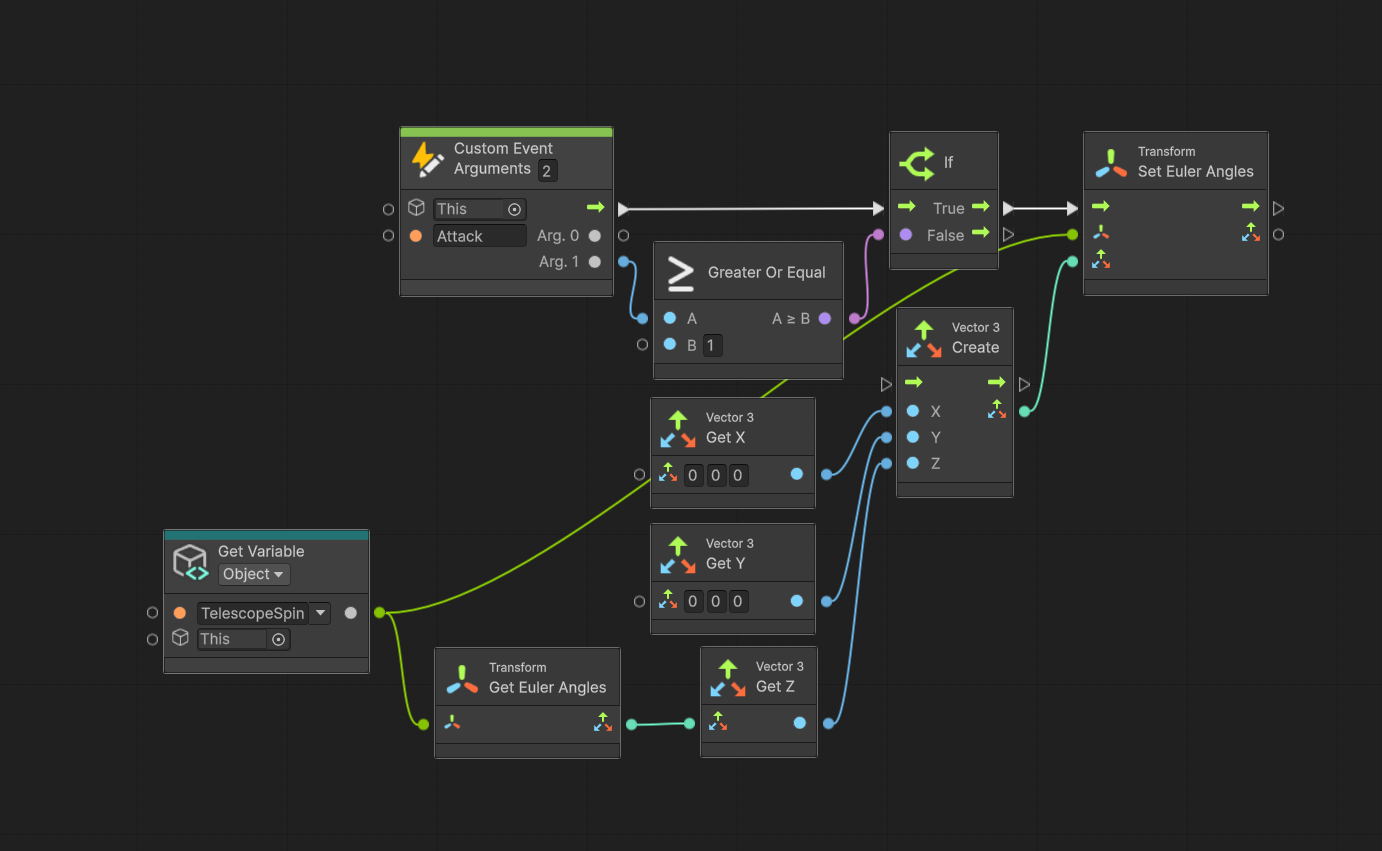Click the Get Euler Angles transform icon
Viewport: 1382px width, 851px height.
(x=462, y=678)
